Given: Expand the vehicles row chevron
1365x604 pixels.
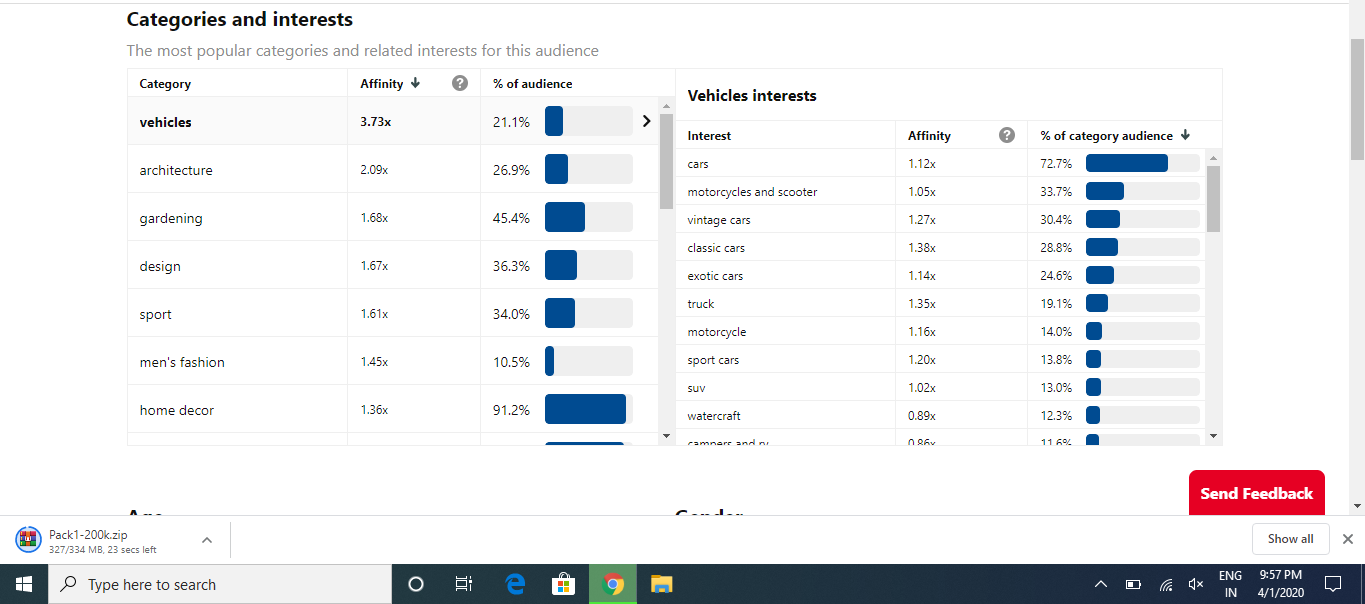Looking at the screenshot, I should tap(646, 121).
